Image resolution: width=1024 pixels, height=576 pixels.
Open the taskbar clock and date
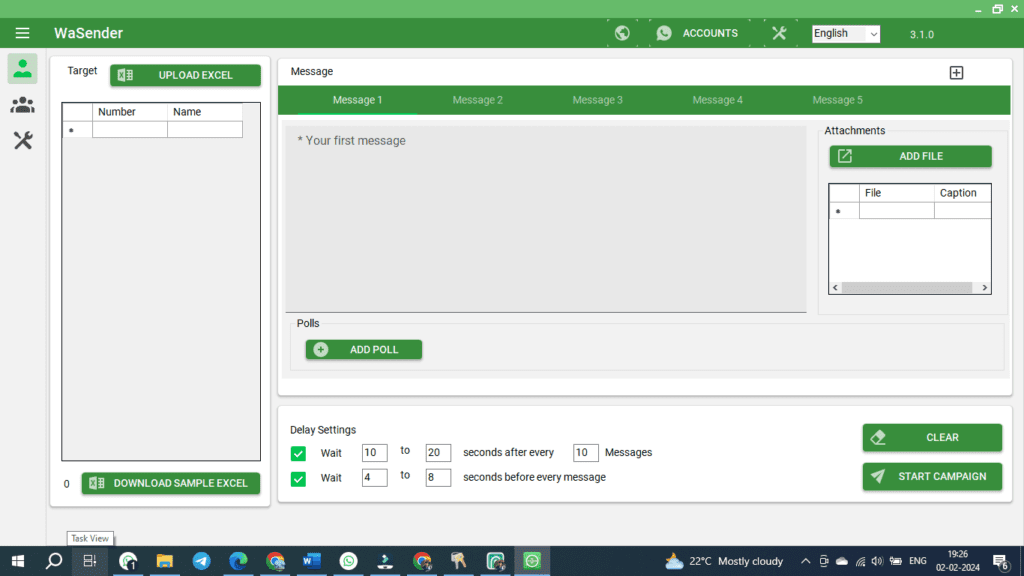(x=957, y=561)
